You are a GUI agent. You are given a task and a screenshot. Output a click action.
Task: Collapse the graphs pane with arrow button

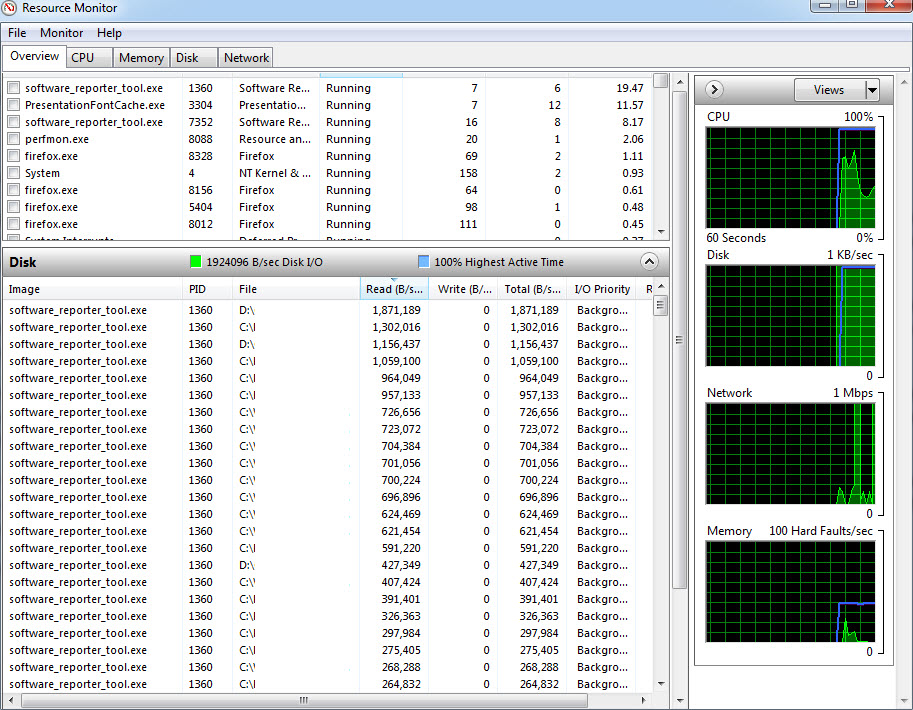tap(714, 90)
